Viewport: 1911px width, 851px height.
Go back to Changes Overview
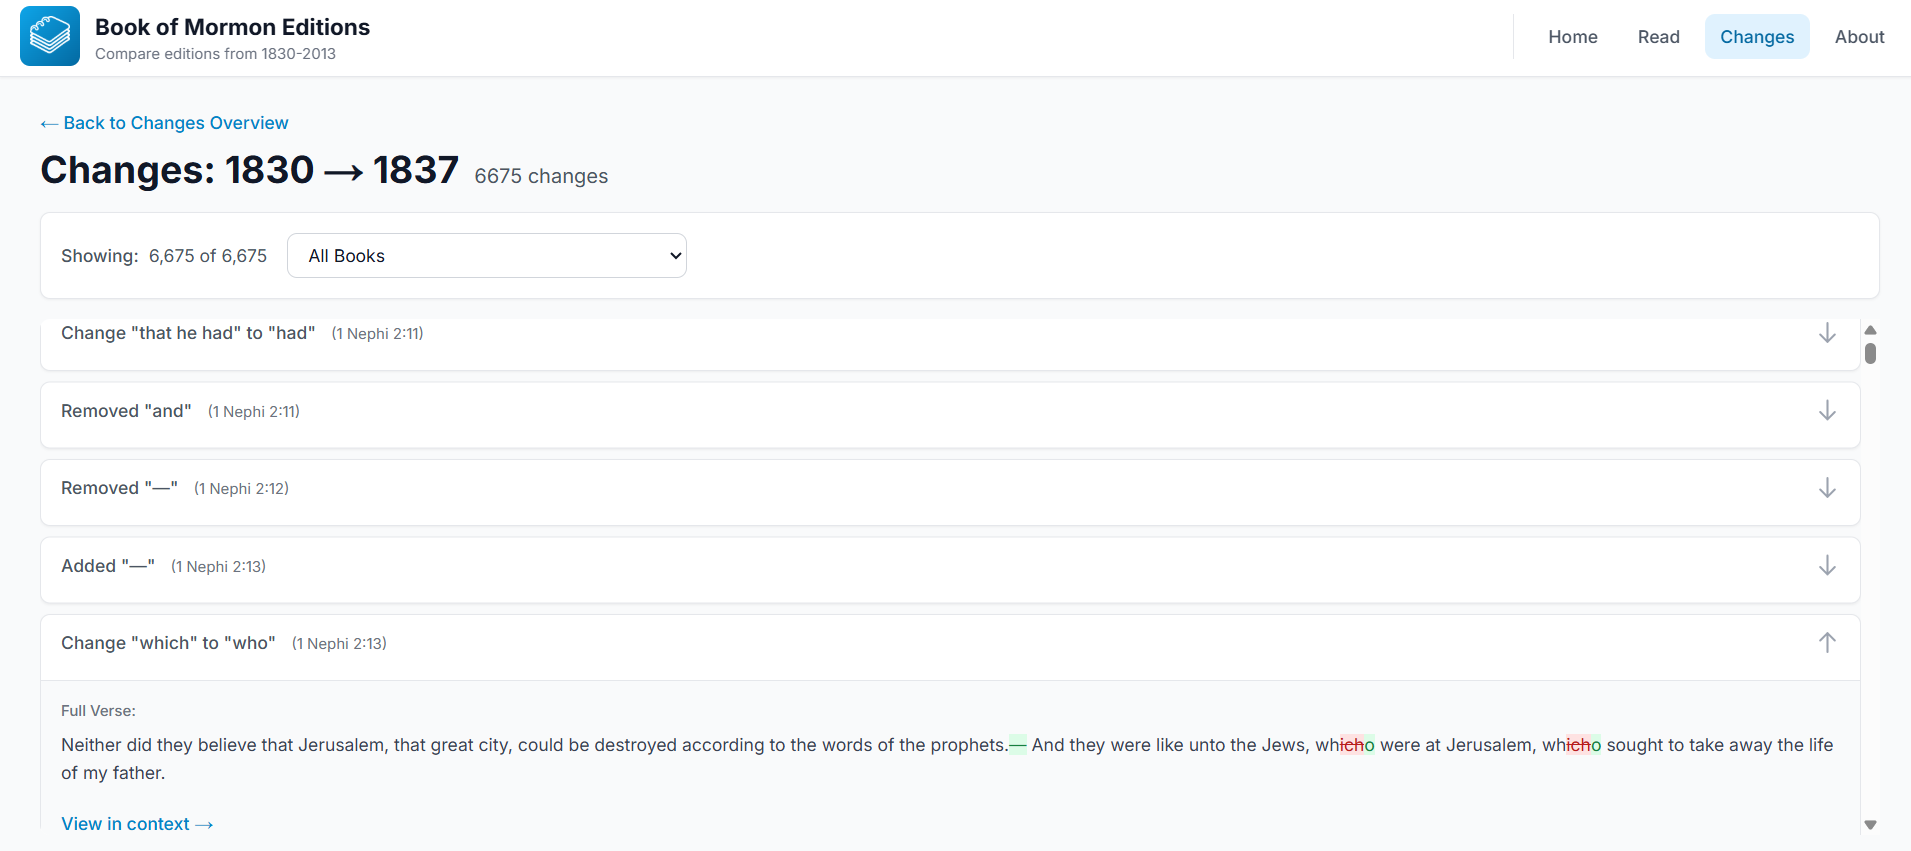[165, 123]
